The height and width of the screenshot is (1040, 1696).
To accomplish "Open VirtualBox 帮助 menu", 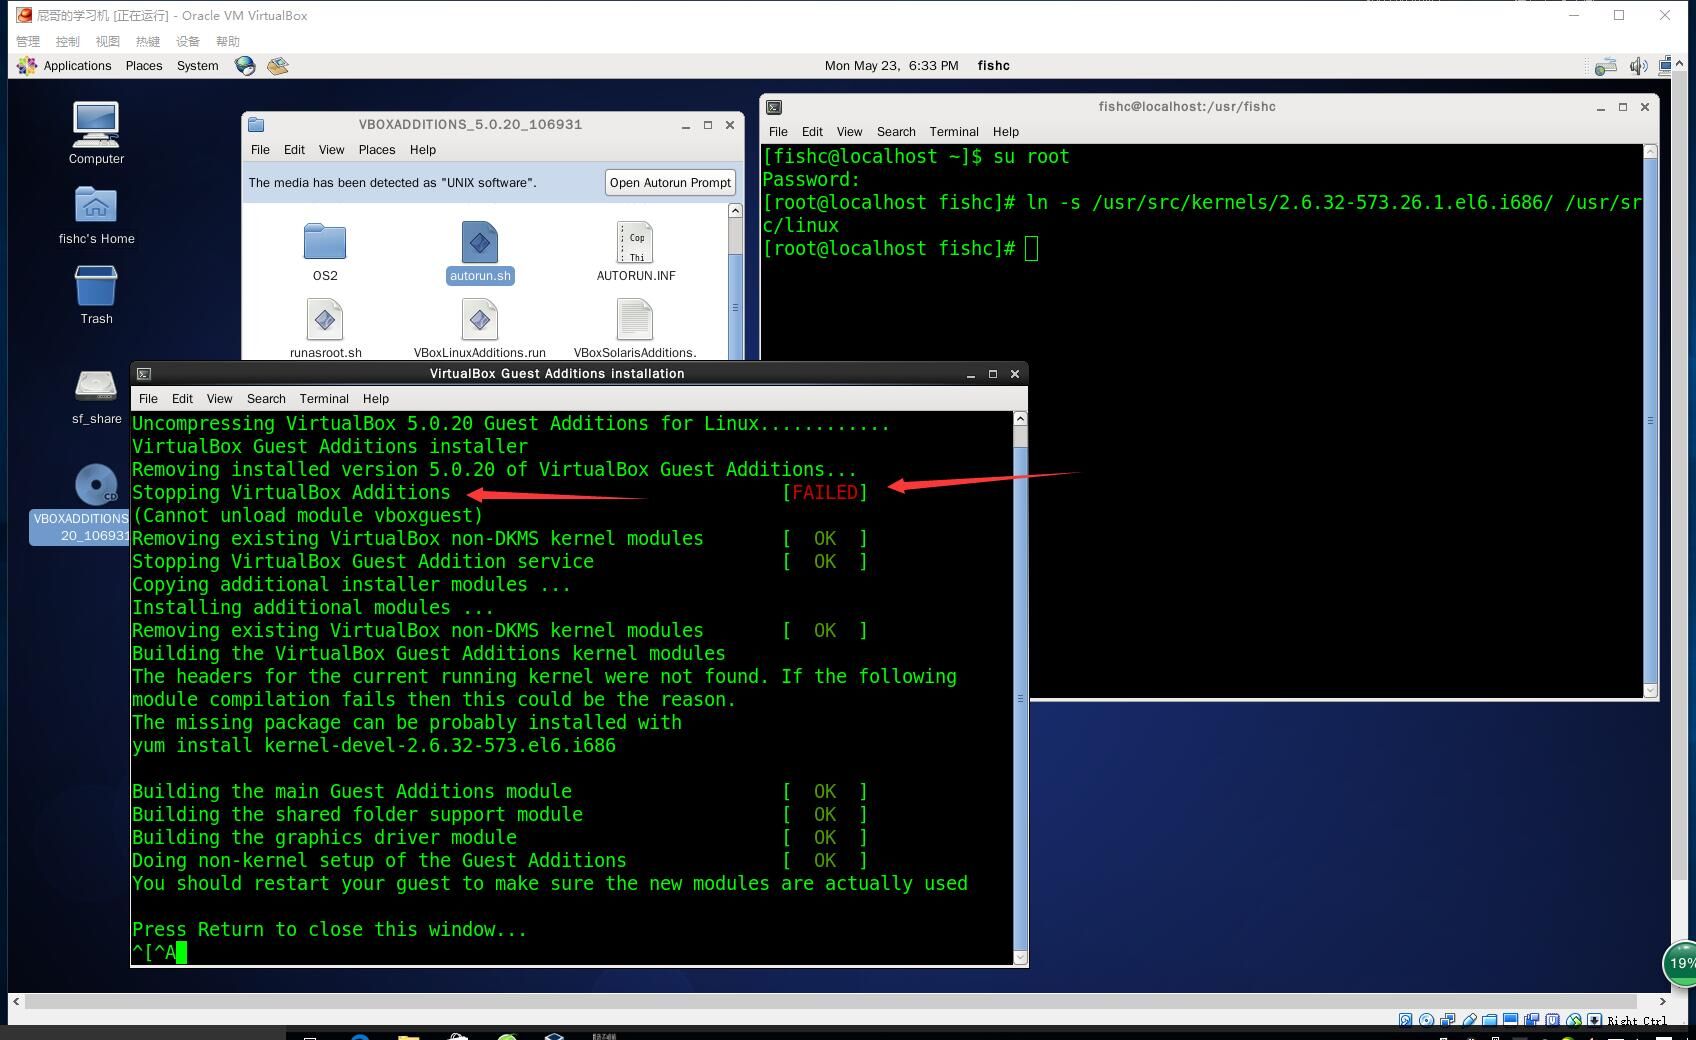I will (228, 41).
